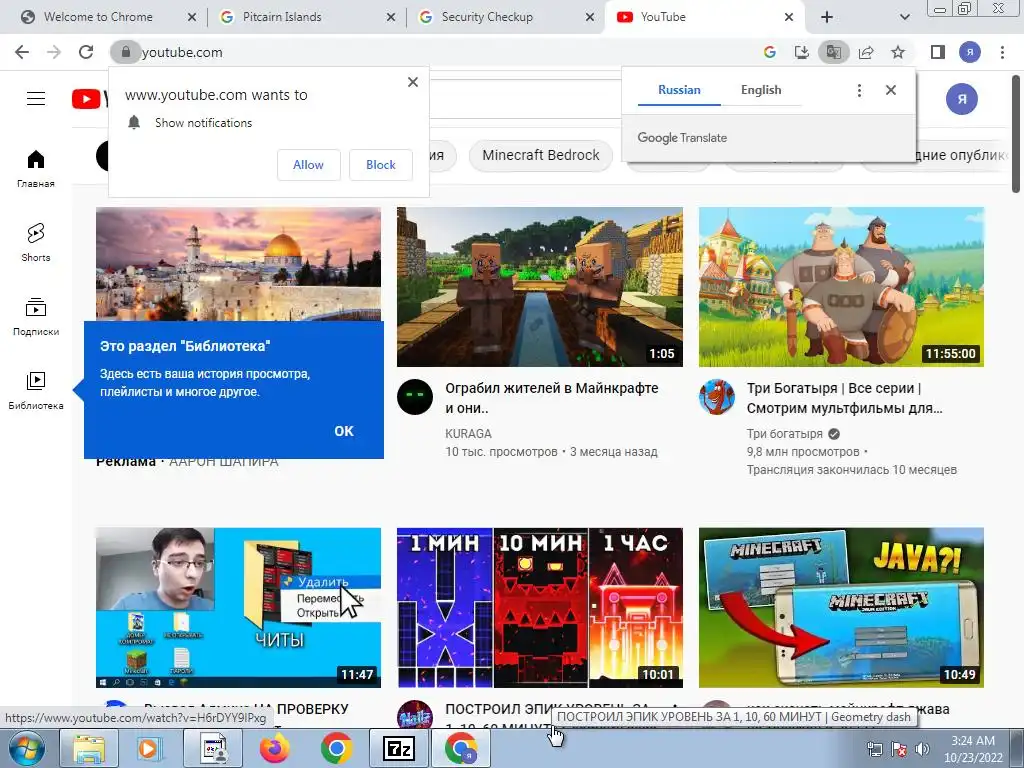Click the taskbar clock showing 3:24 AM

tap(972, 749)
